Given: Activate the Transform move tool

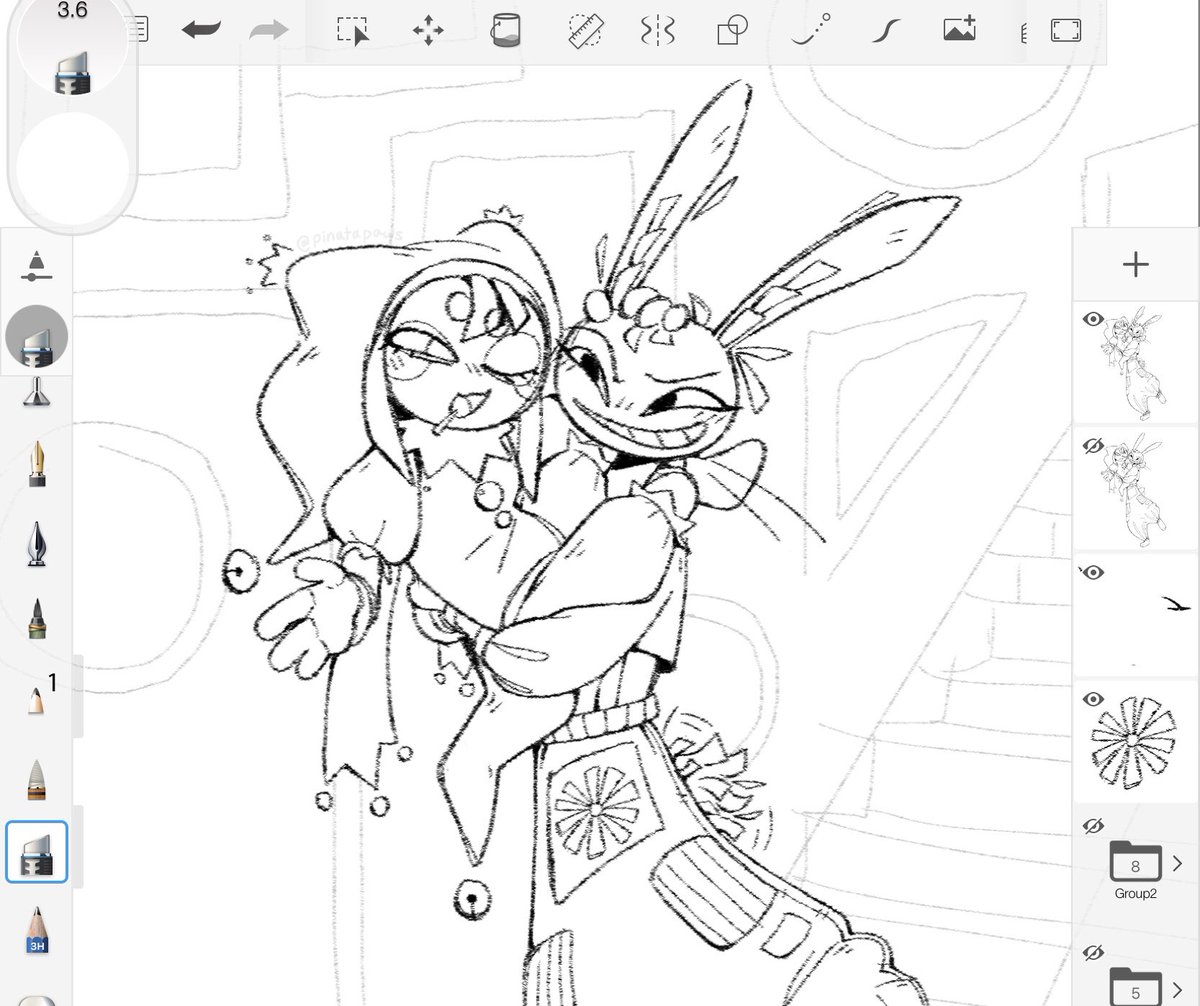Looking at the screenshot, I should pyautogui.click(x=428, y=31).
